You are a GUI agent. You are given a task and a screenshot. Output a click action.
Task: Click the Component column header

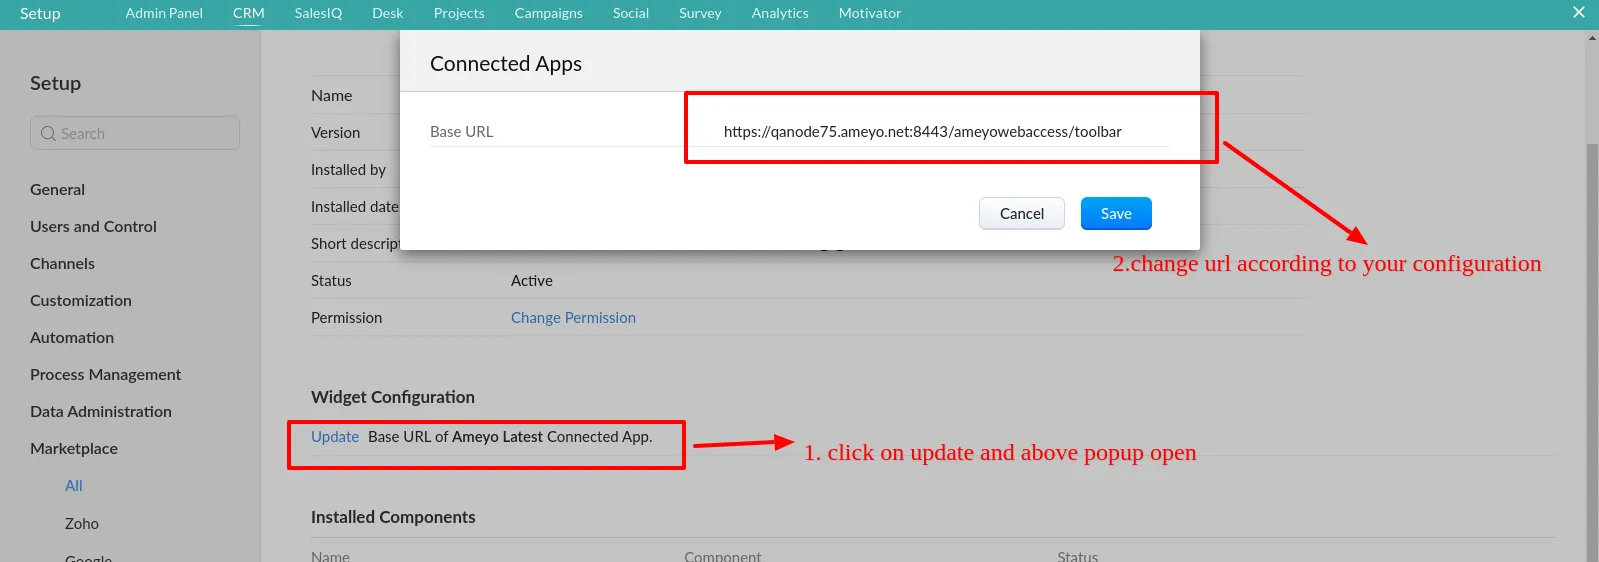[723, 556]
